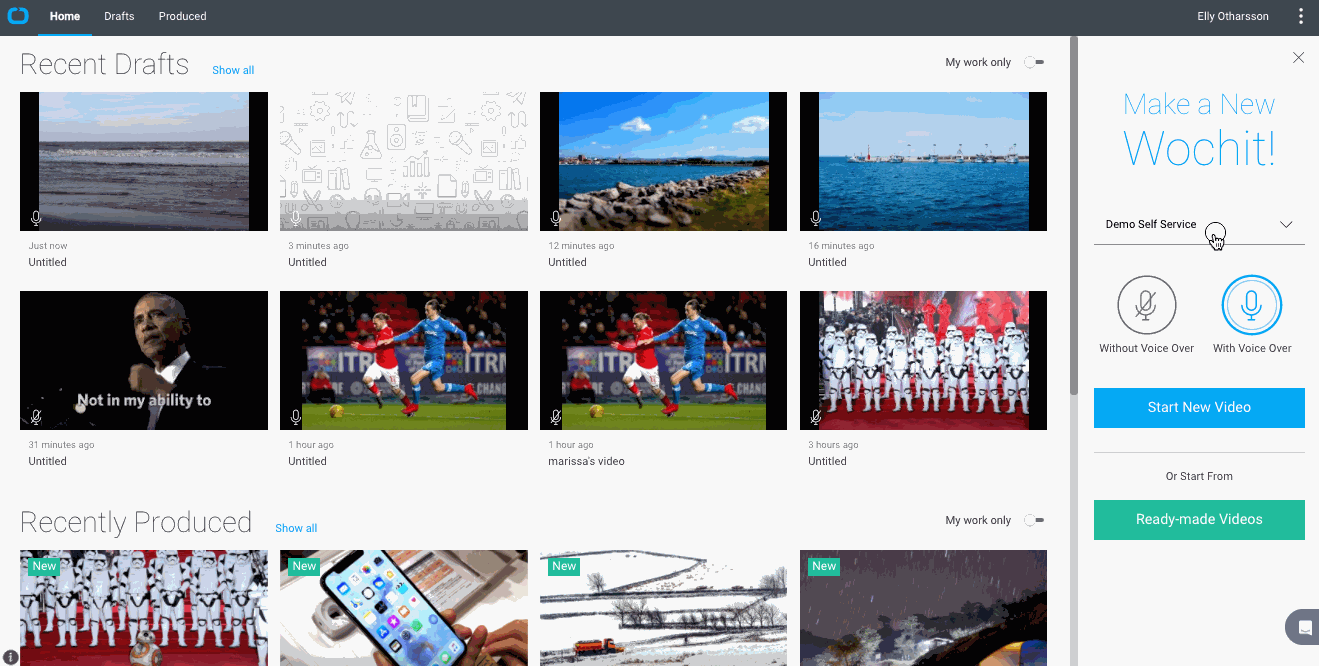Click the 'Or Start From' label
This screenshot has height=666, width=1319.
(1199, 476)
